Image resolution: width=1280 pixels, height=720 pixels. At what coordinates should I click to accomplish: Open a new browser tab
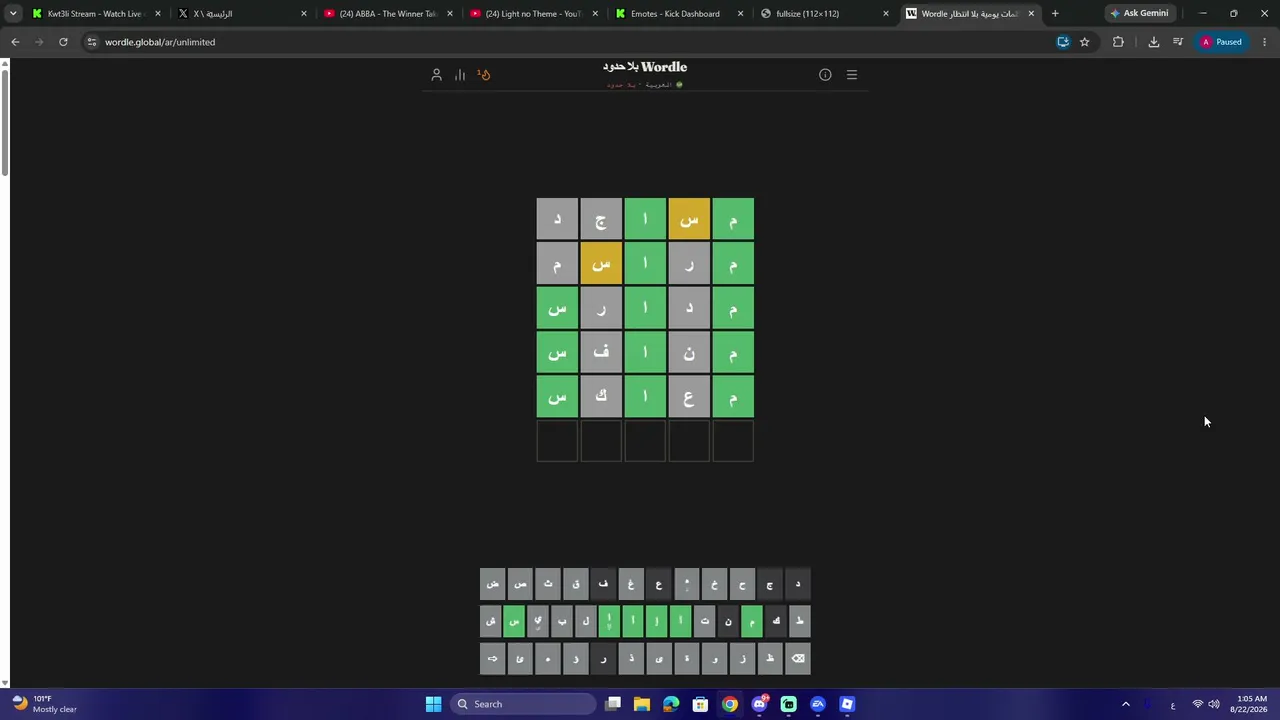[1055, 14]
